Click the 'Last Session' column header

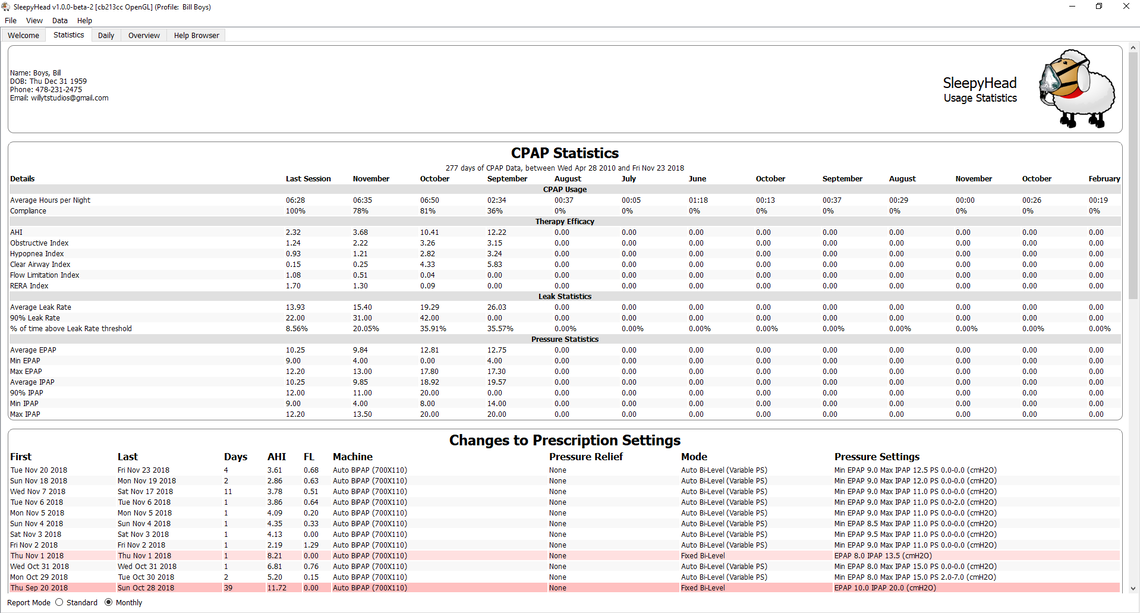308,179
